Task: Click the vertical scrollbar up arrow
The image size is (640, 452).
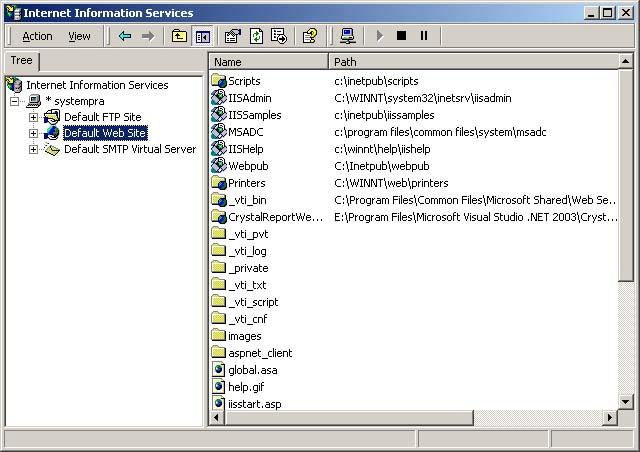Action: (x=625, y=62)
